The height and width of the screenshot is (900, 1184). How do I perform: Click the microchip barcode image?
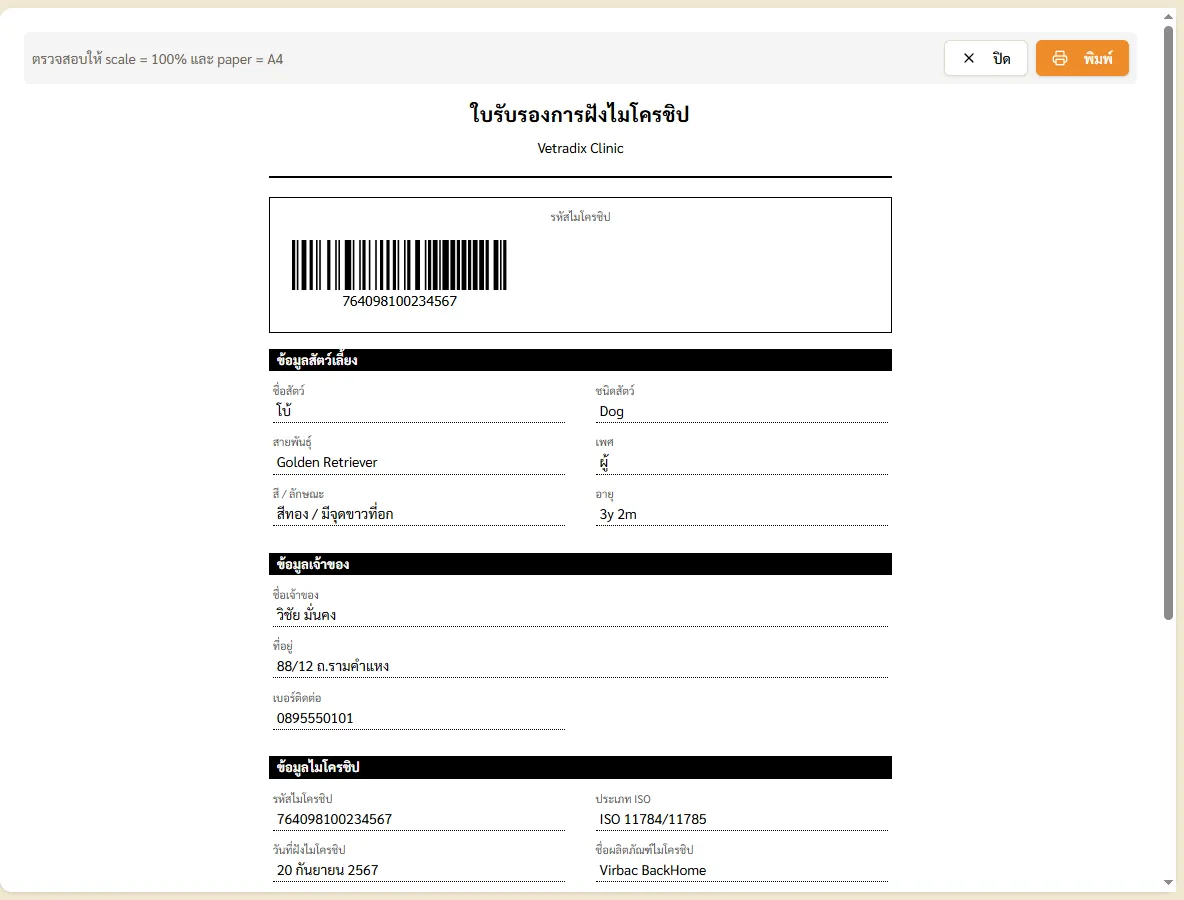[399, 264]
